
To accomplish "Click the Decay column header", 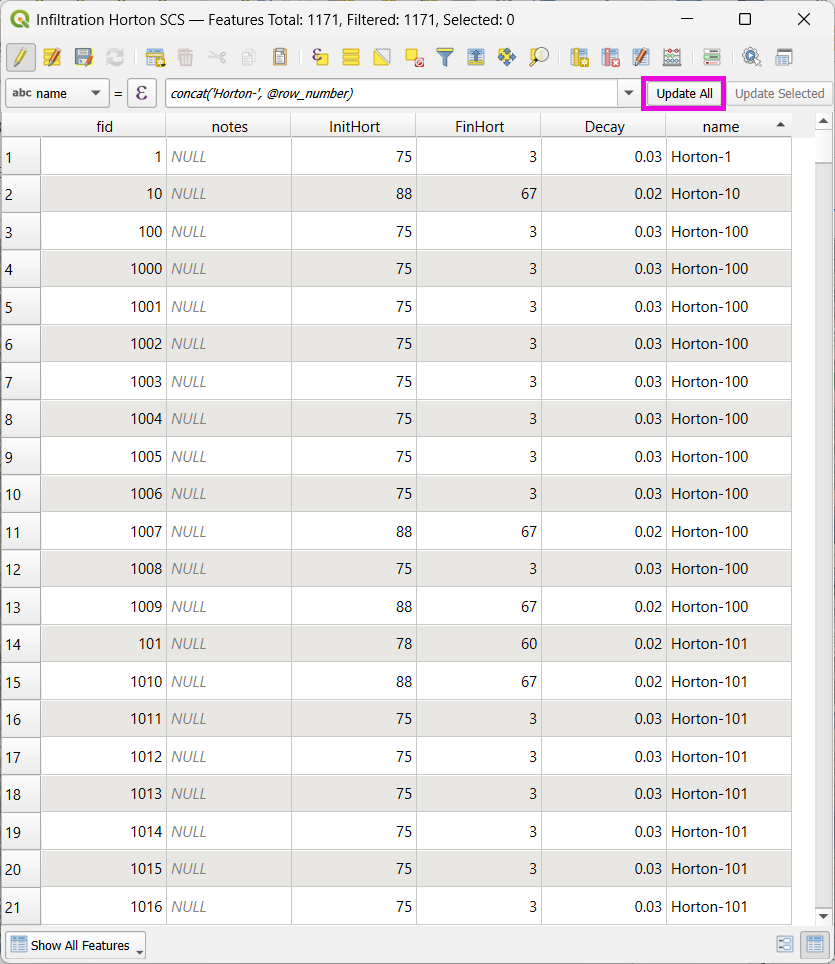I will point(604,126).
